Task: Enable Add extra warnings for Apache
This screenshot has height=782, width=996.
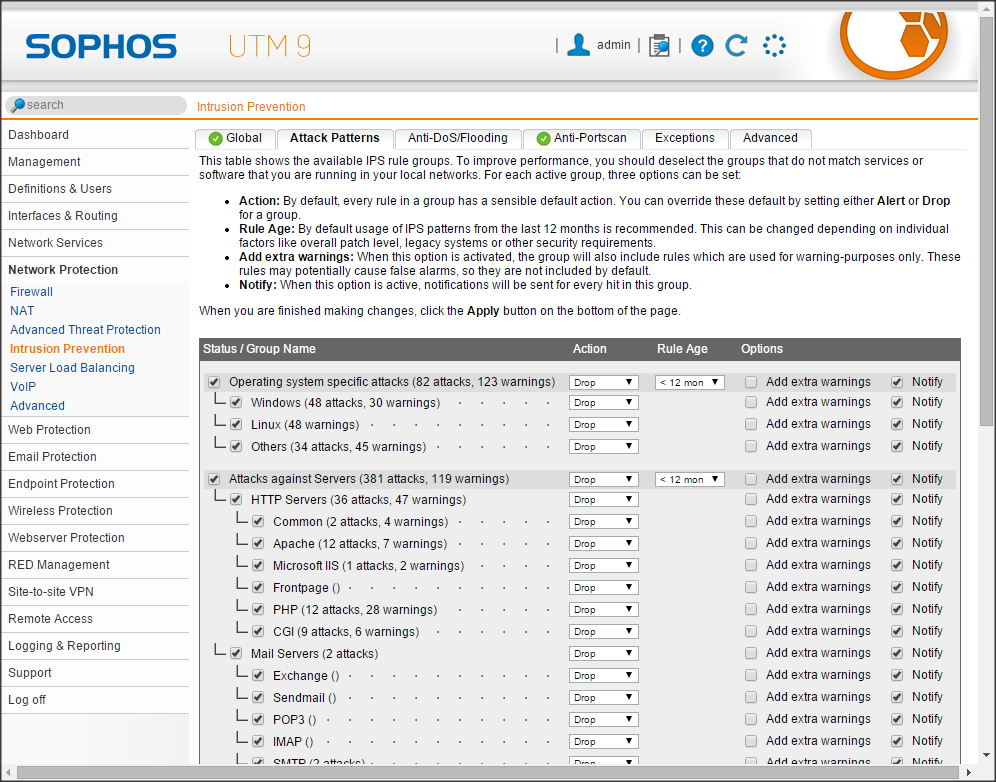Action: (751, 543)
